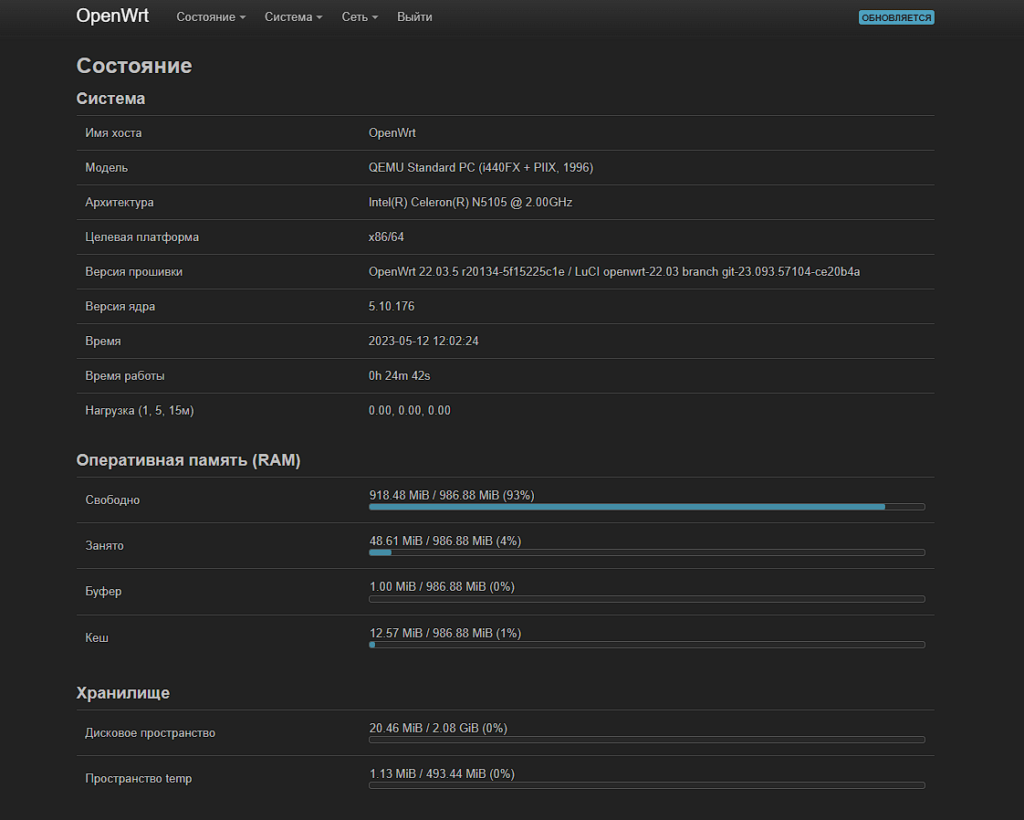Select the Оперативная память (RAM) heading

(x=188, y=460)
